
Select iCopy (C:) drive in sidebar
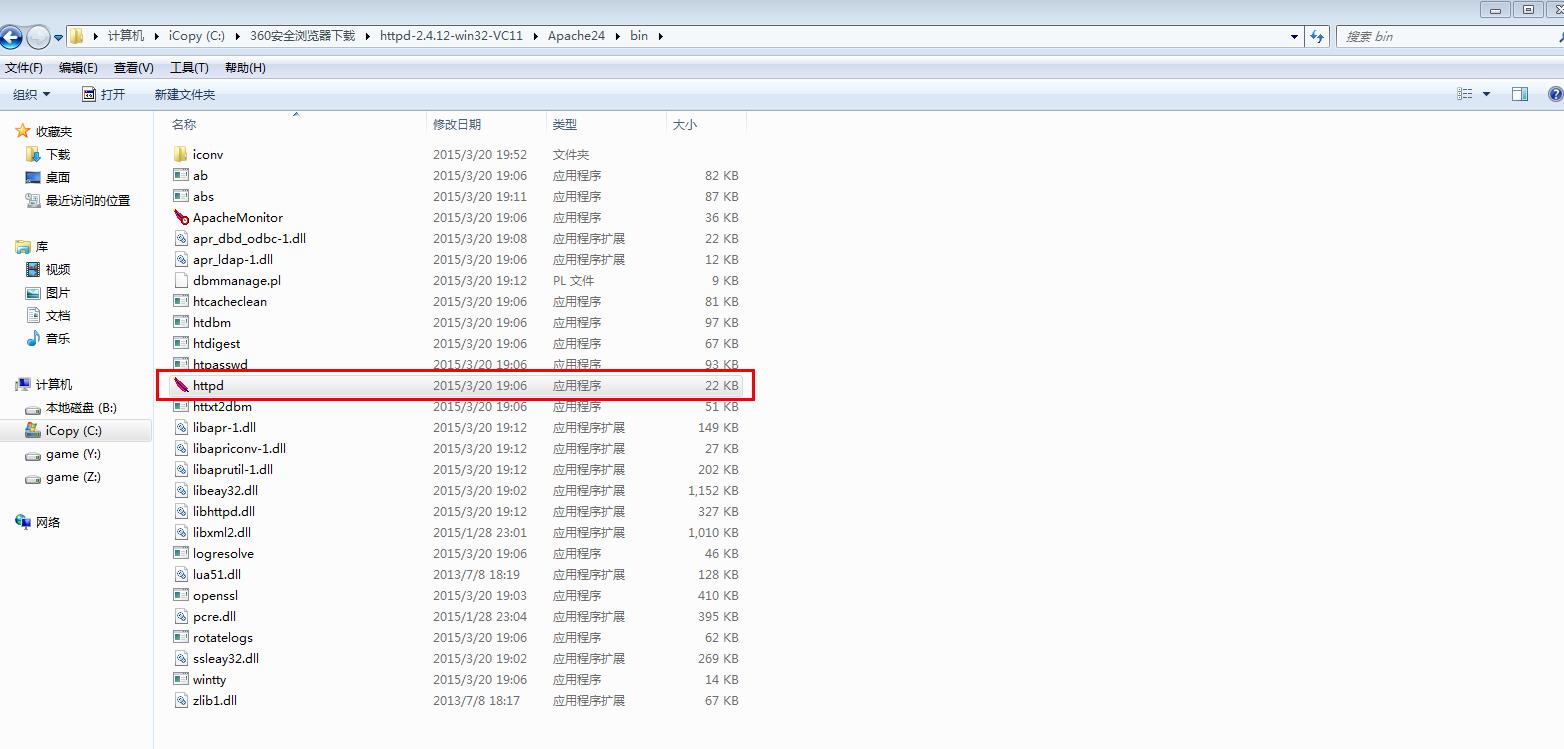tap(73, 430)
